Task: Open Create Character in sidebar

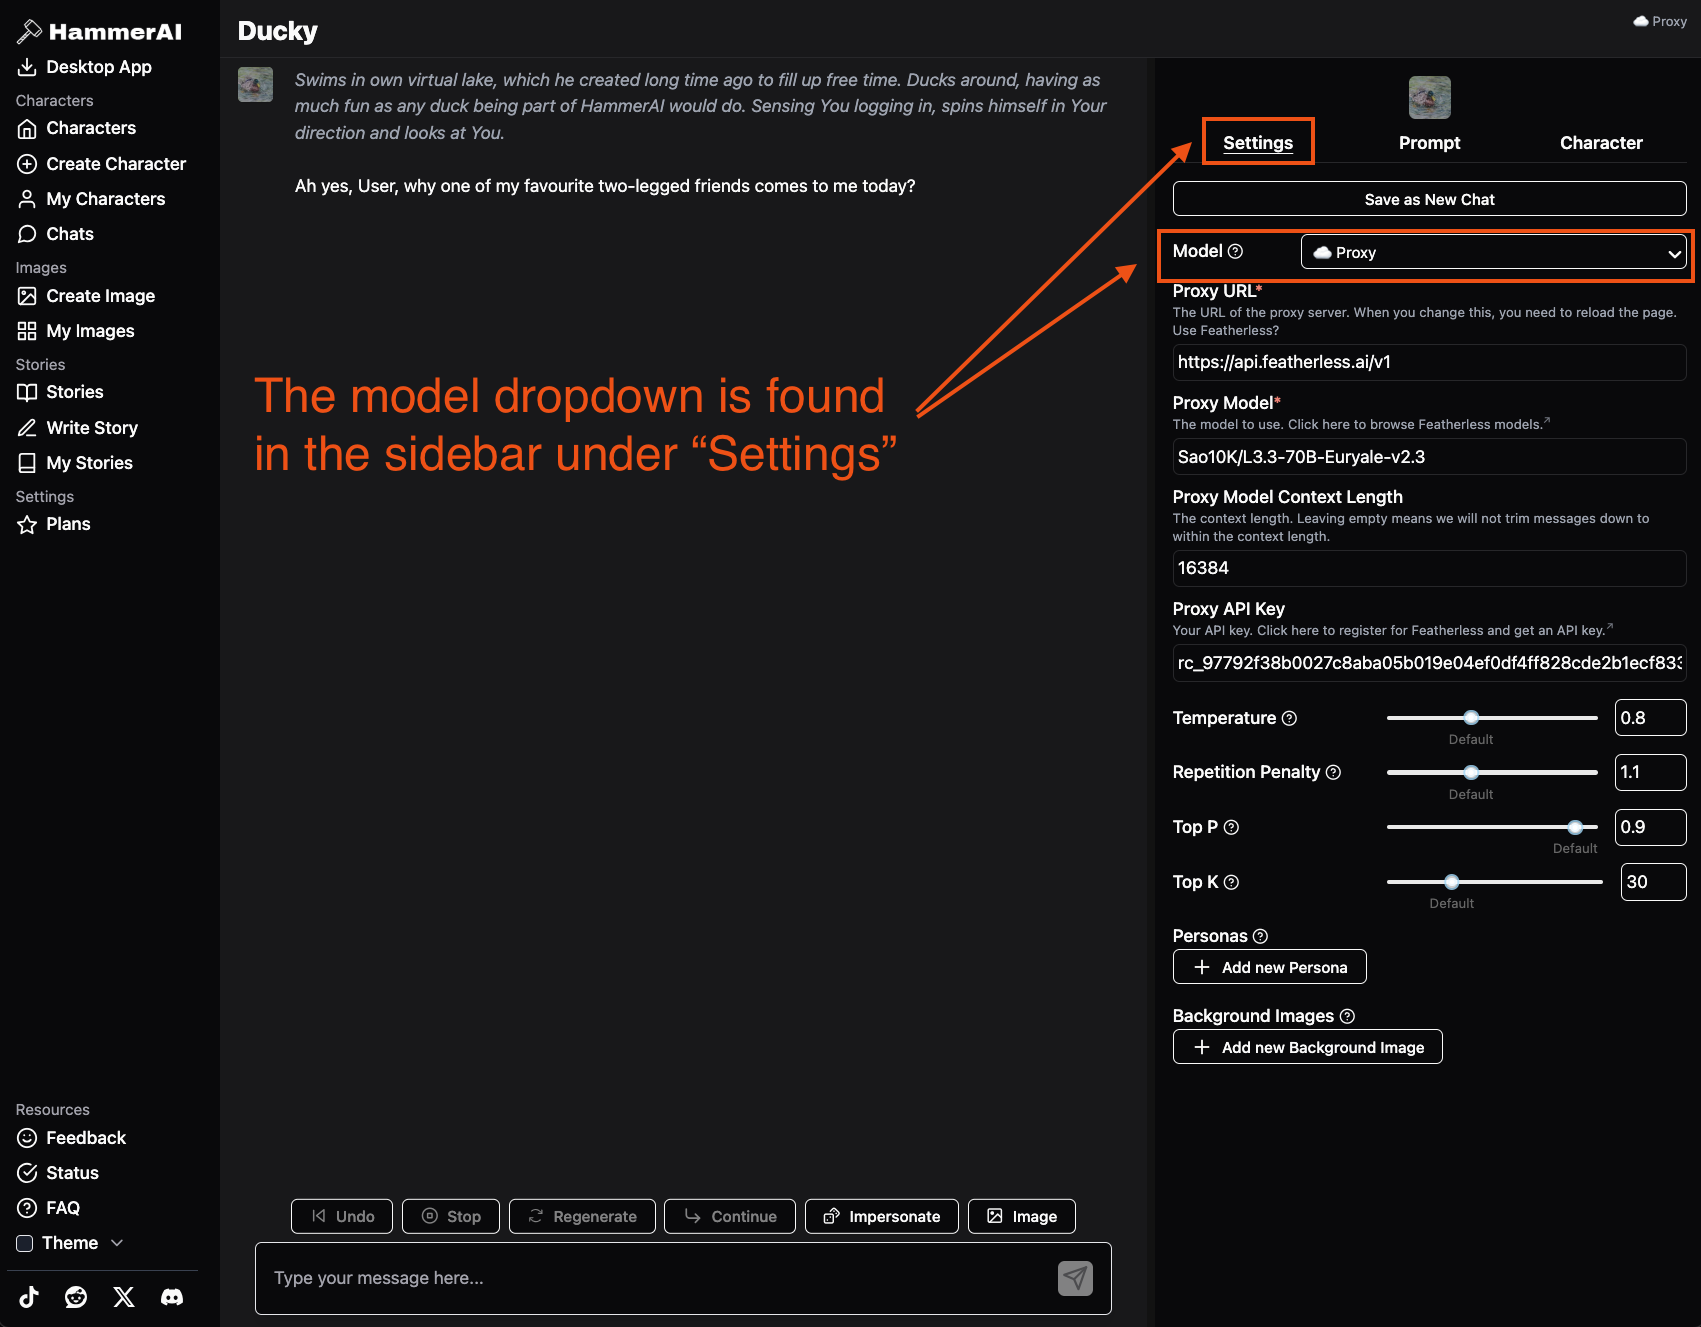Action: [102, 164]
